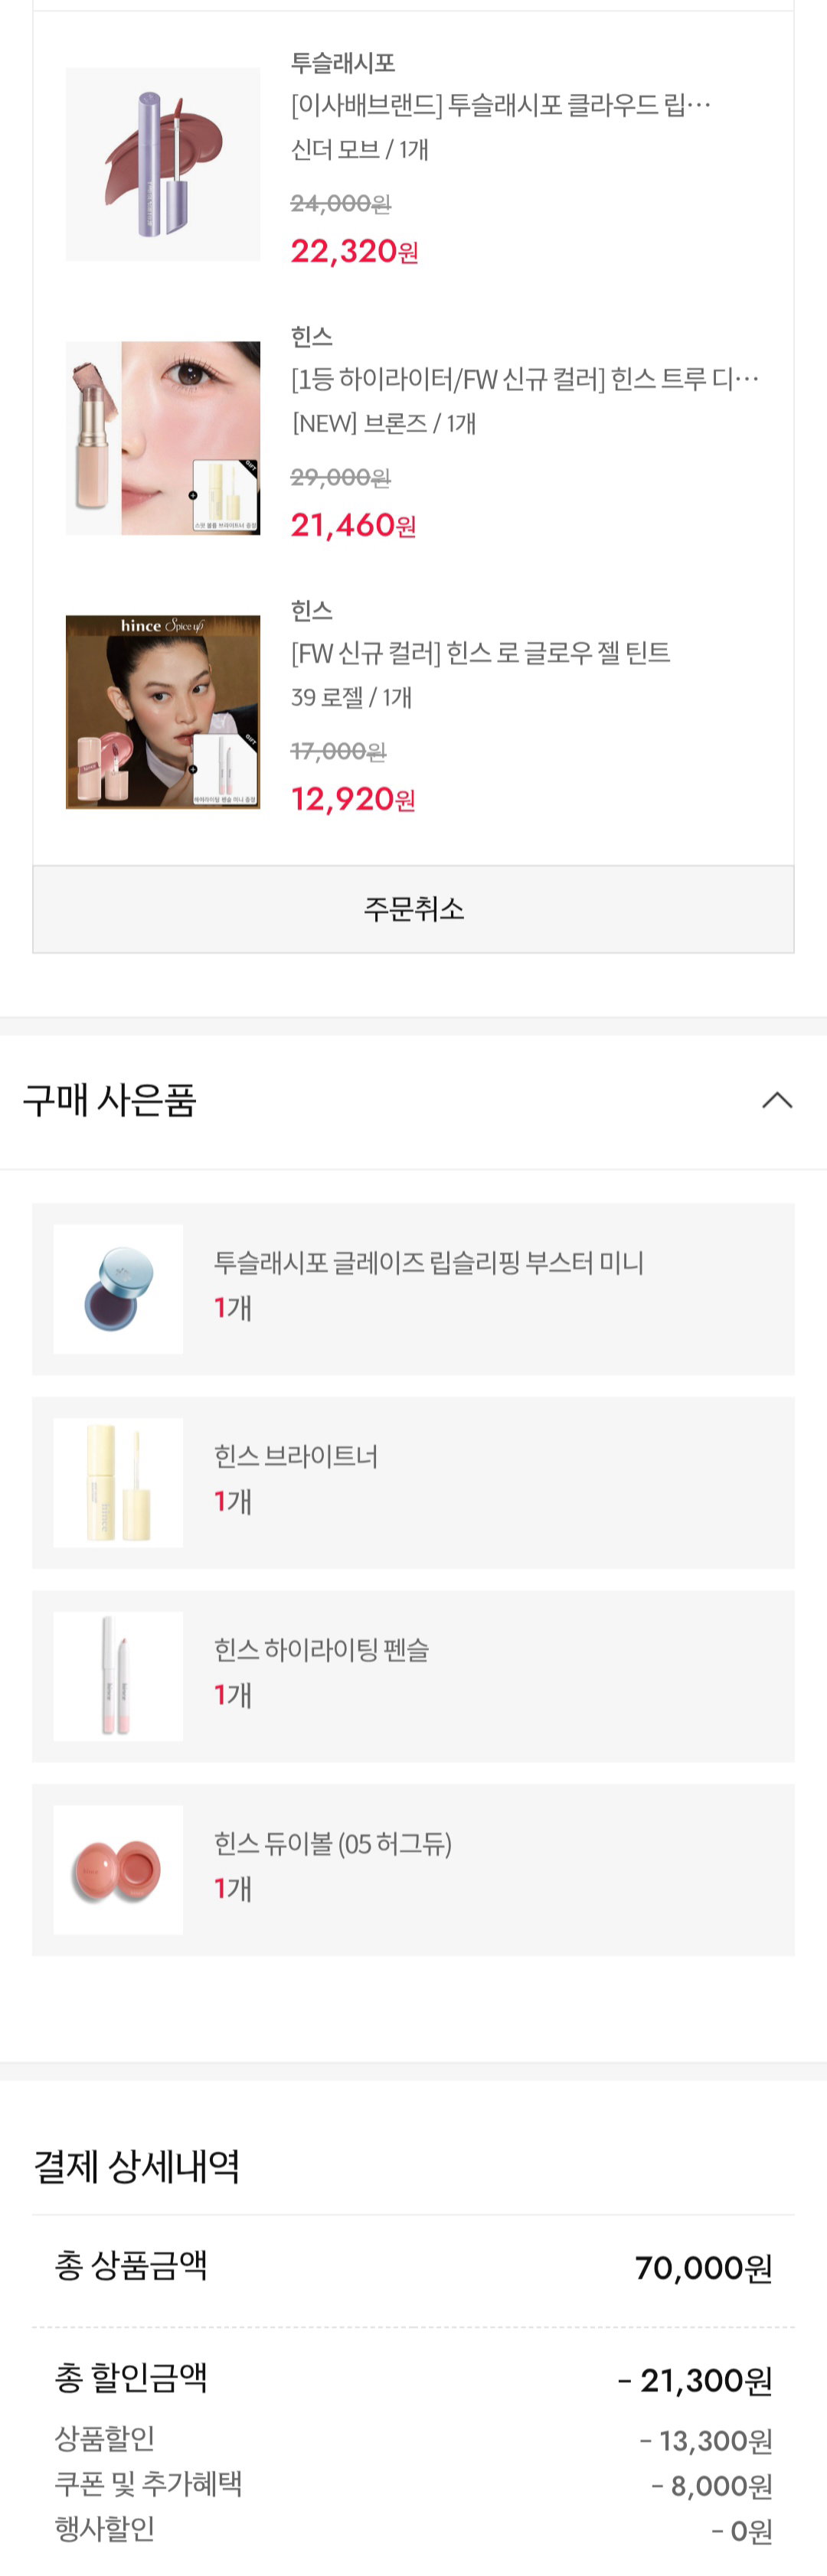827x2576 pixels.
Task: Open the 힌스 트루 디 highlighter thumbnail
Action: 163,438
